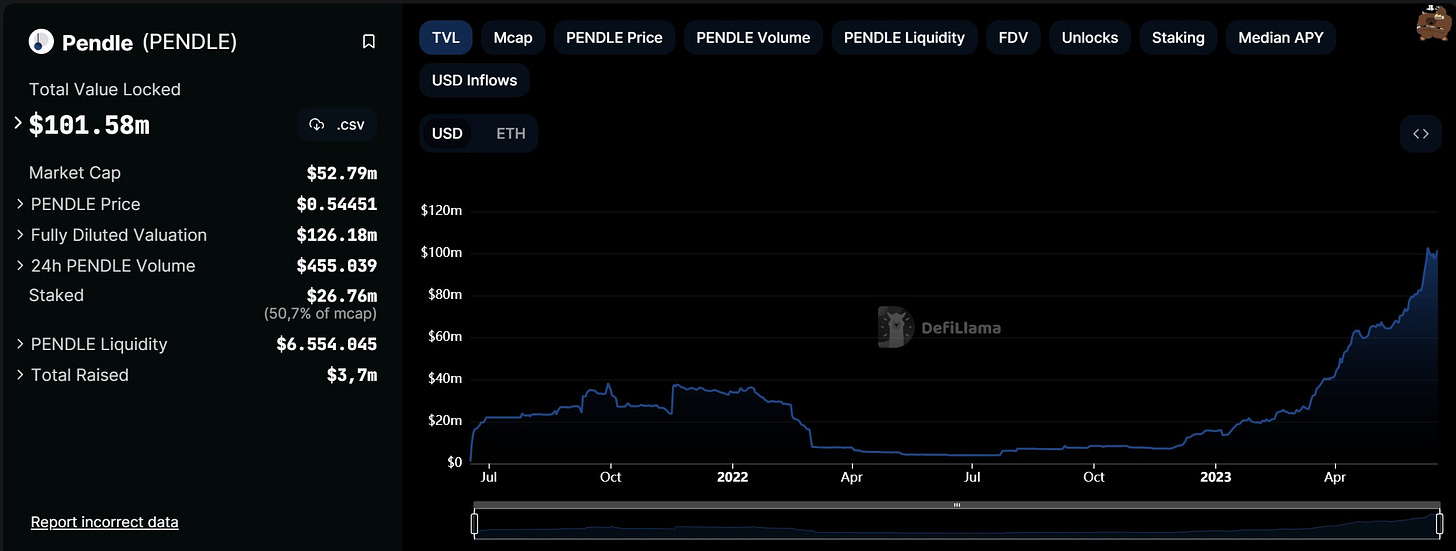Click the grip bar atop the range selector

click(957, 505)
